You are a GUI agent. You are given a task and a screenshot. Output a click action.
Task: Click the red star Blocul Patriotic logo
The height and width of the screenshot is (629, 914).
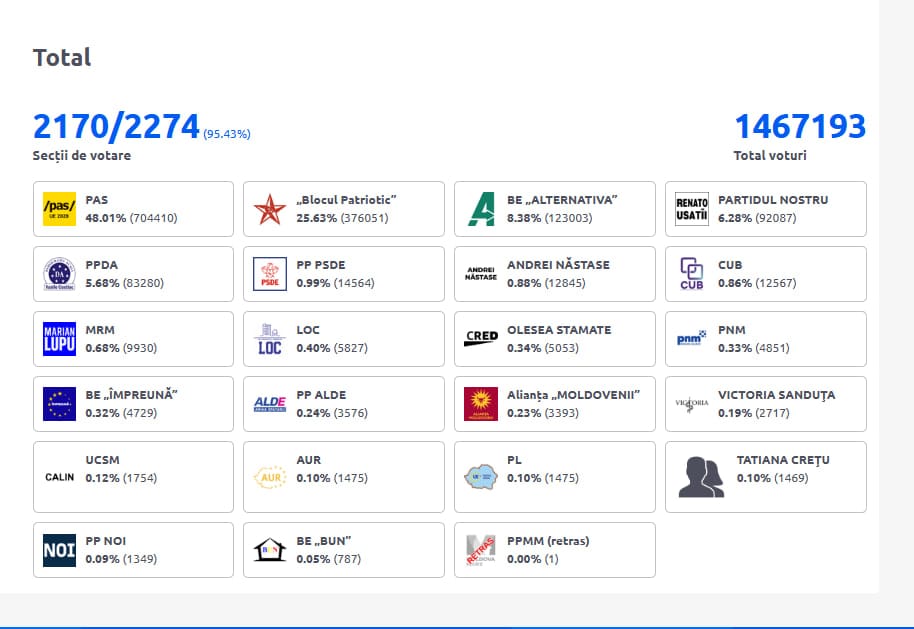point(270,209)
